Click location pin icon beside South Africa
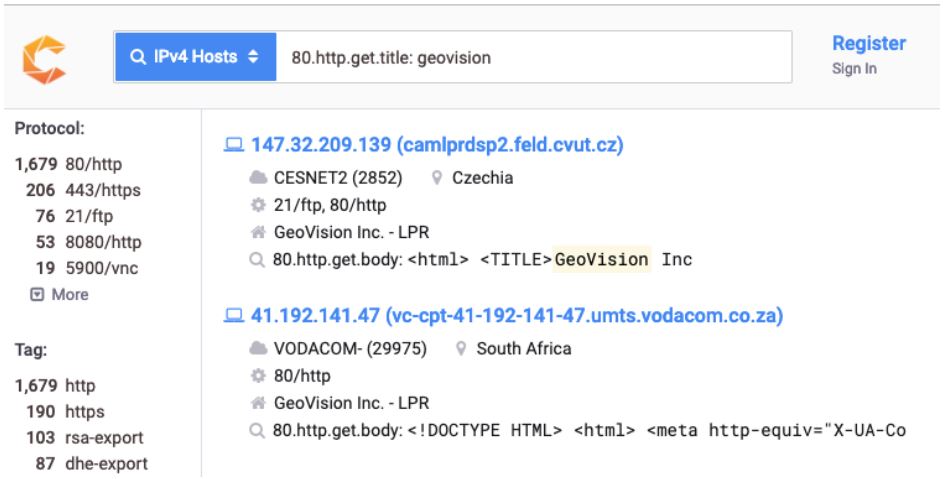 461,349
